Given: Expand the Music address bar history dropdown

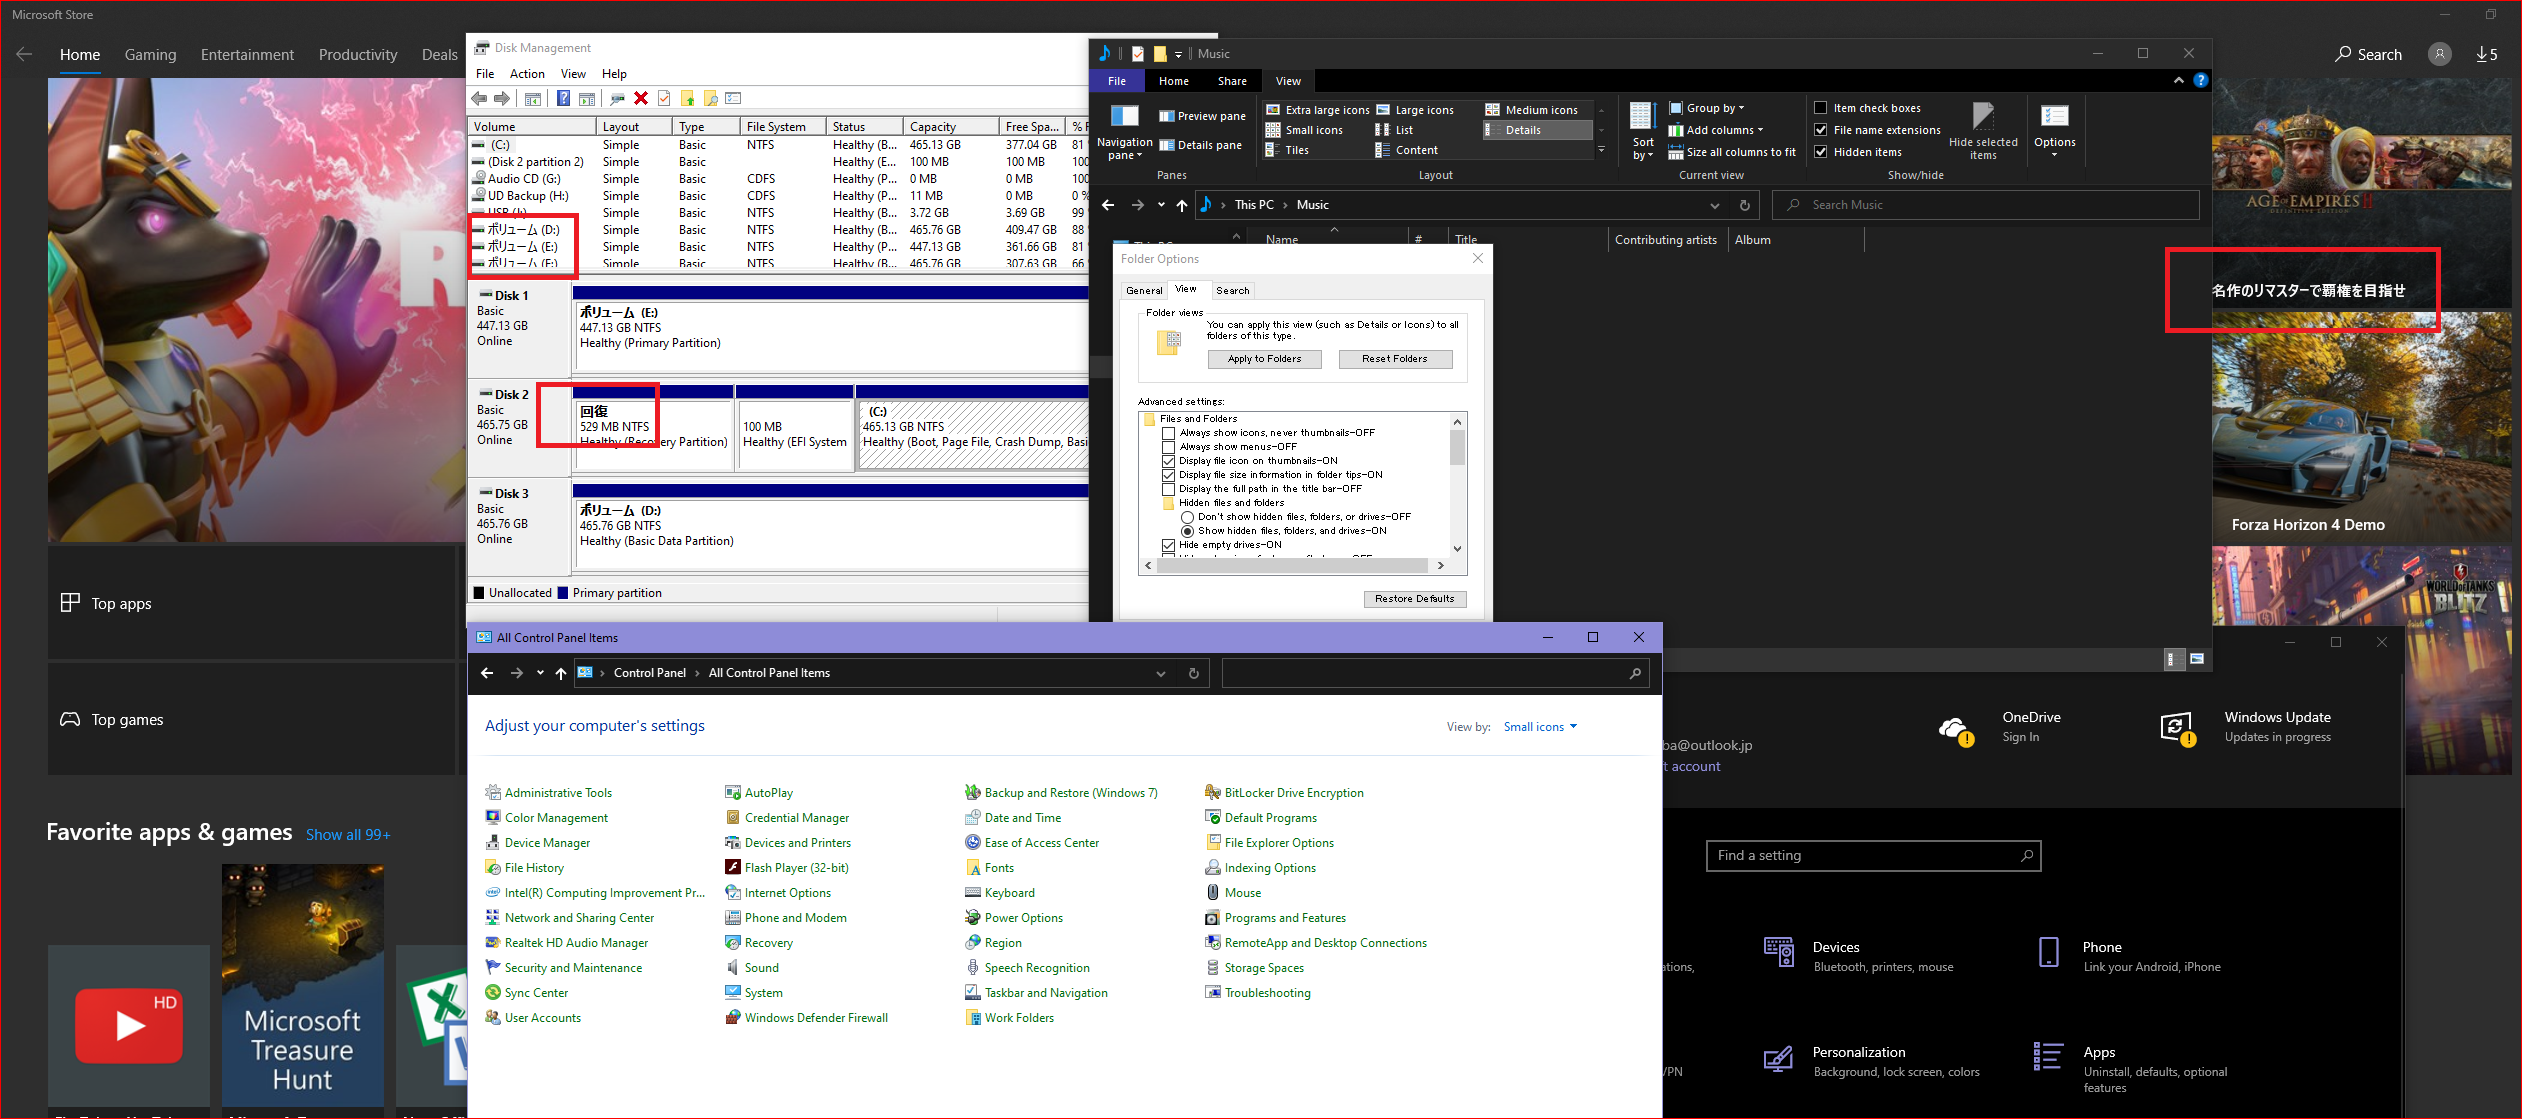Looking at the screenshot, I should [x=1714, y=205].
